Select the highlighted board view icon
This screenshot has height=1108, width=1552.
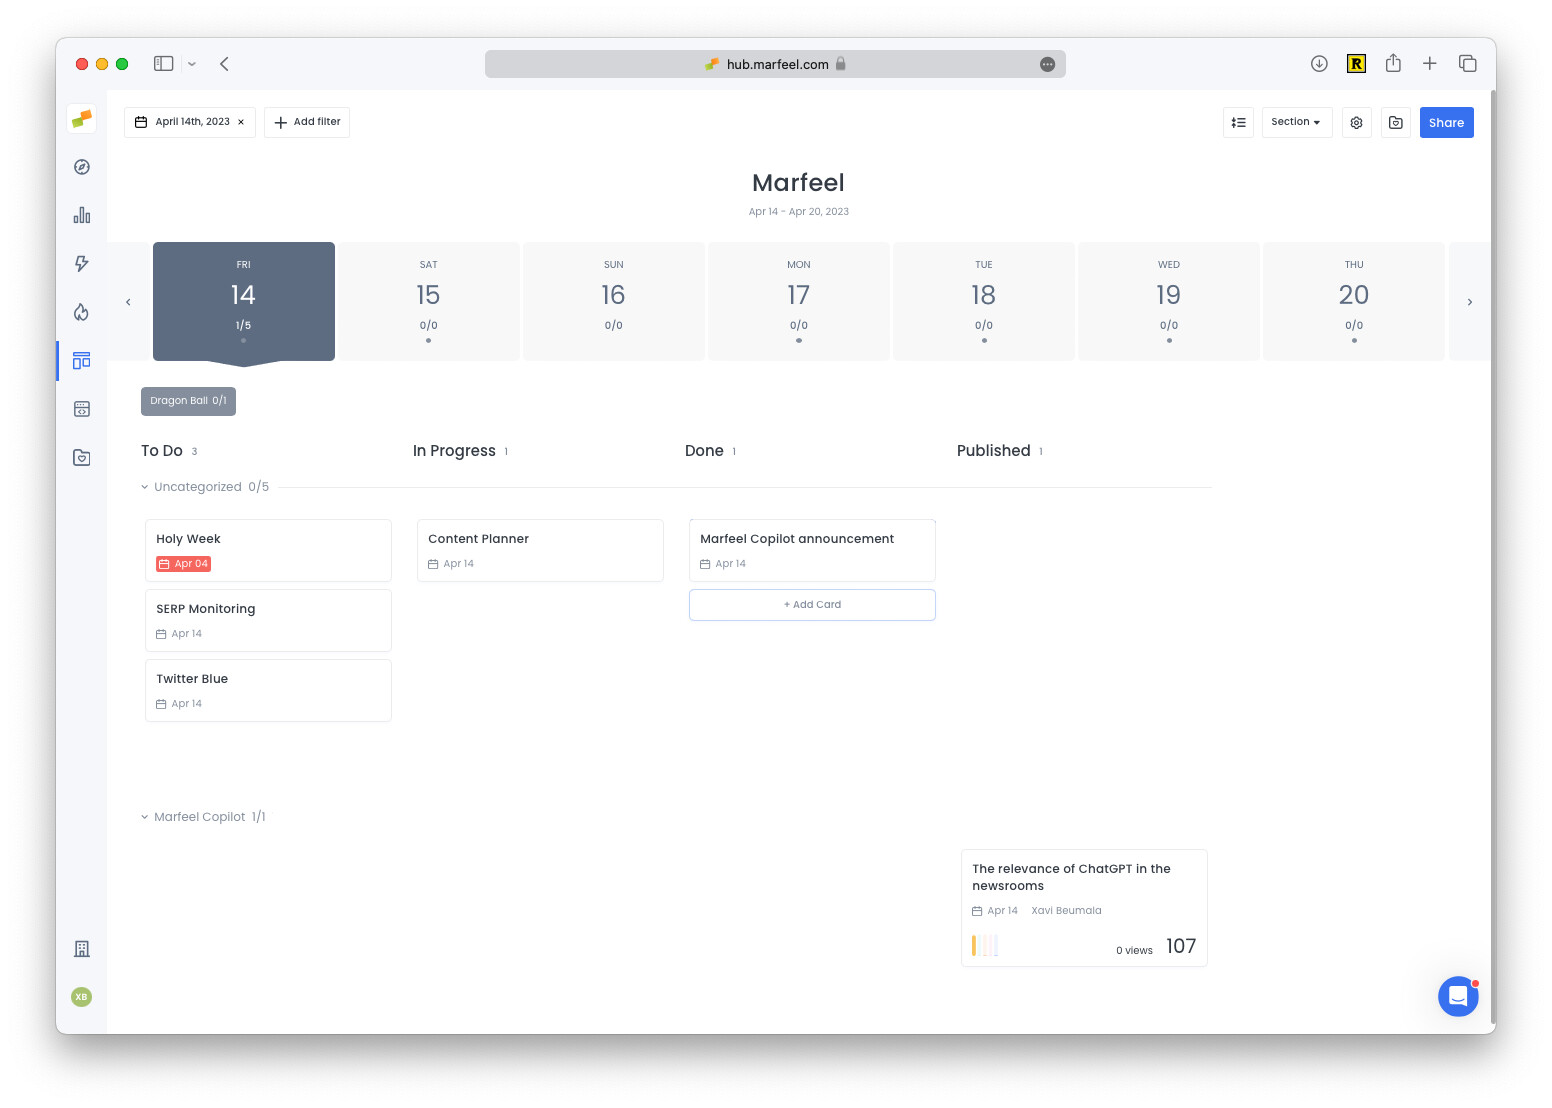click(x=81, y=361)
